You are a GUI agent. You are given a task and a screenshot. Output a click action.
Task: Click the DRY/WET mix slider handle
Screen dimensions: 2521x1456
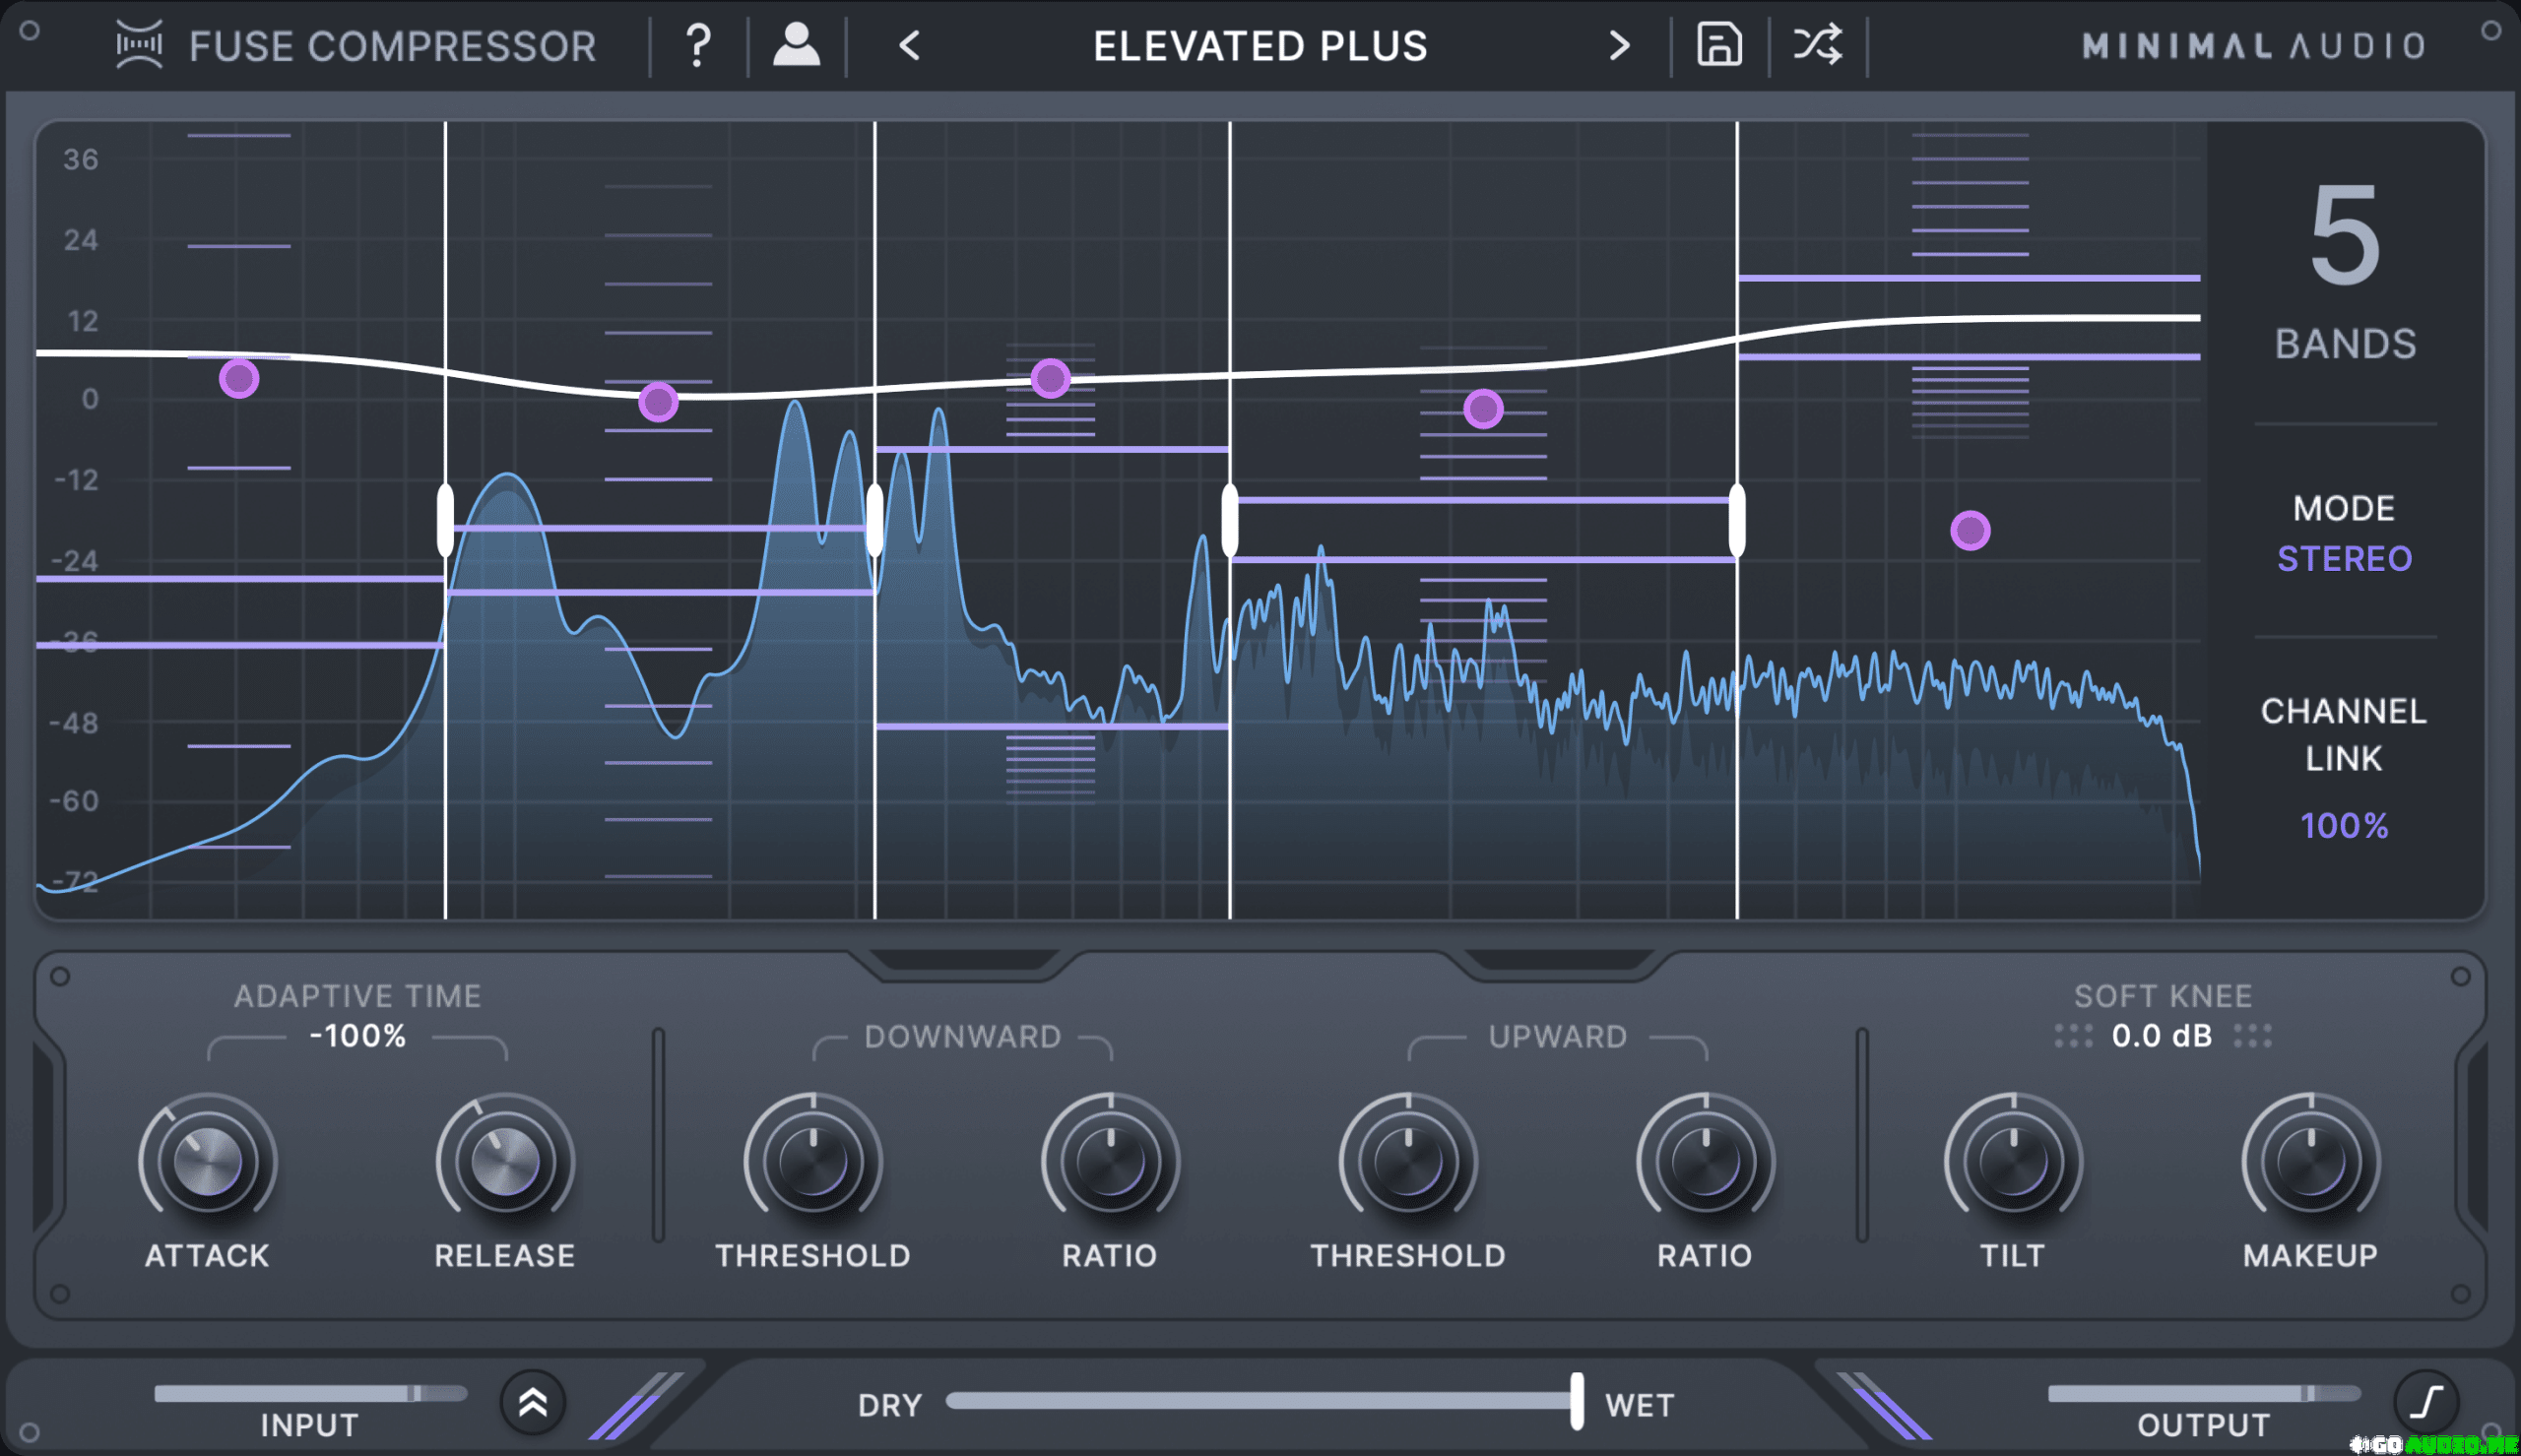tap(1577, 1401)
